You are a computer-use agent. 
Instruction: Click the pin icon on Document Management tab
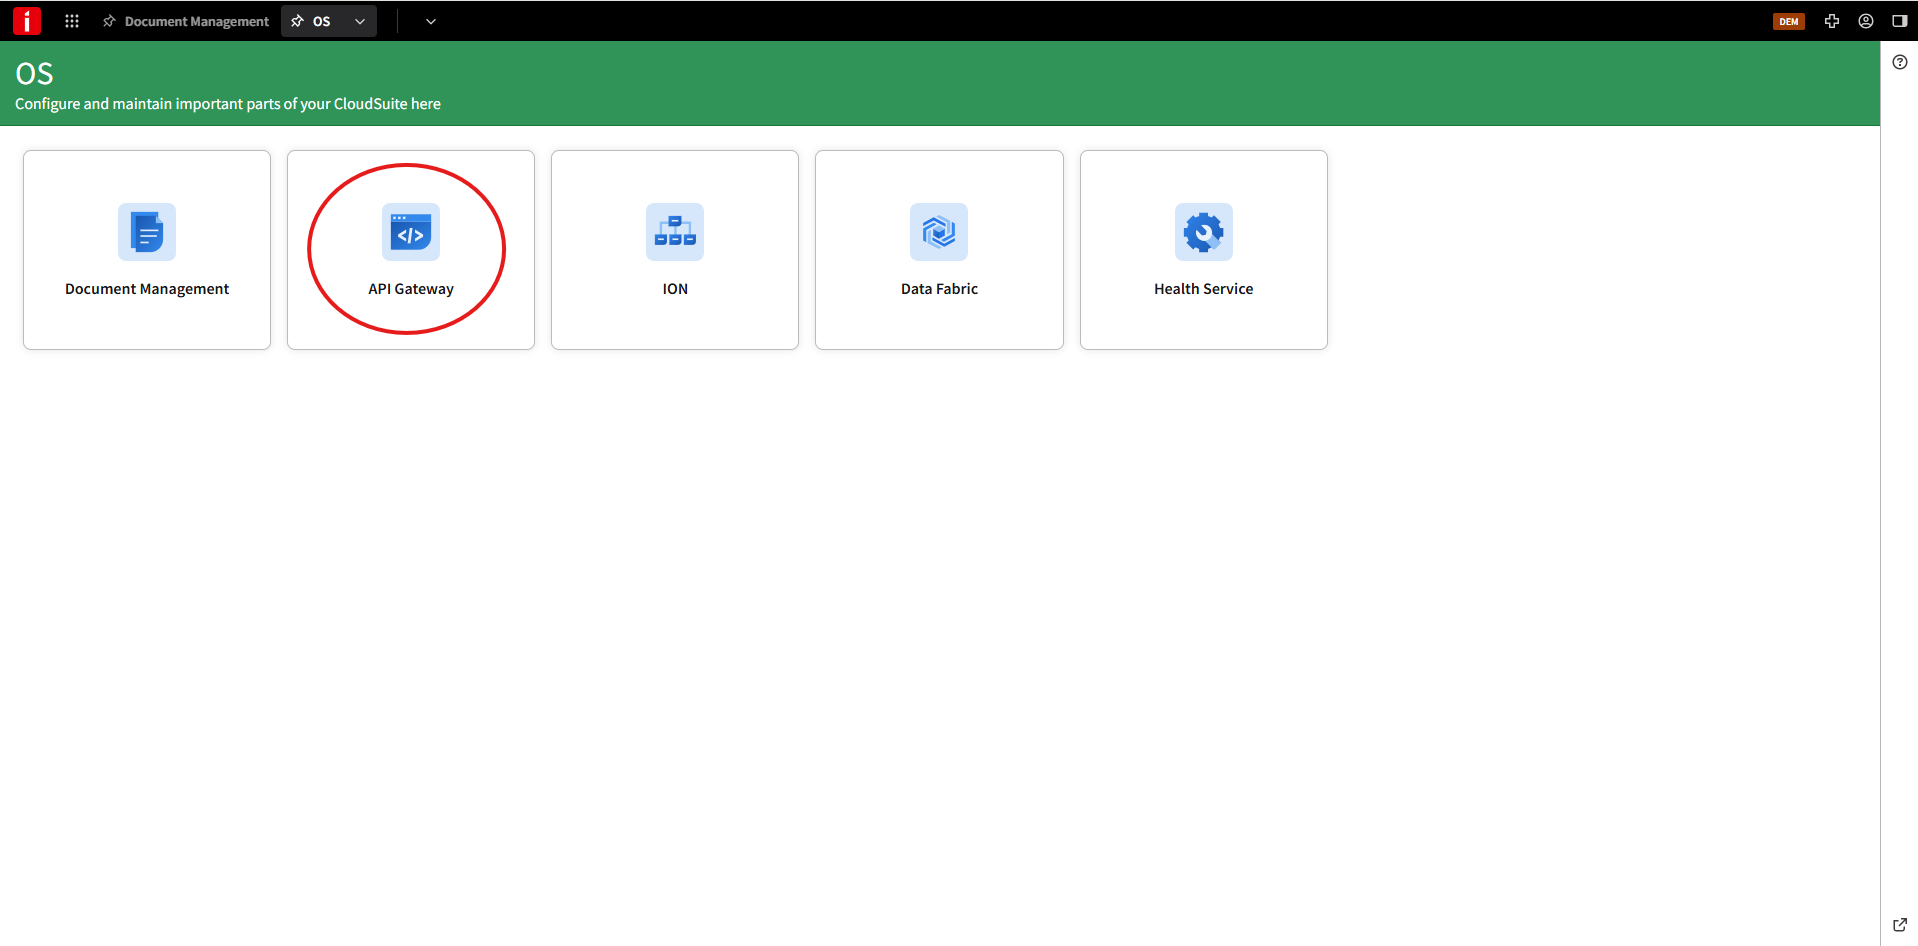[x=109, y=21]
